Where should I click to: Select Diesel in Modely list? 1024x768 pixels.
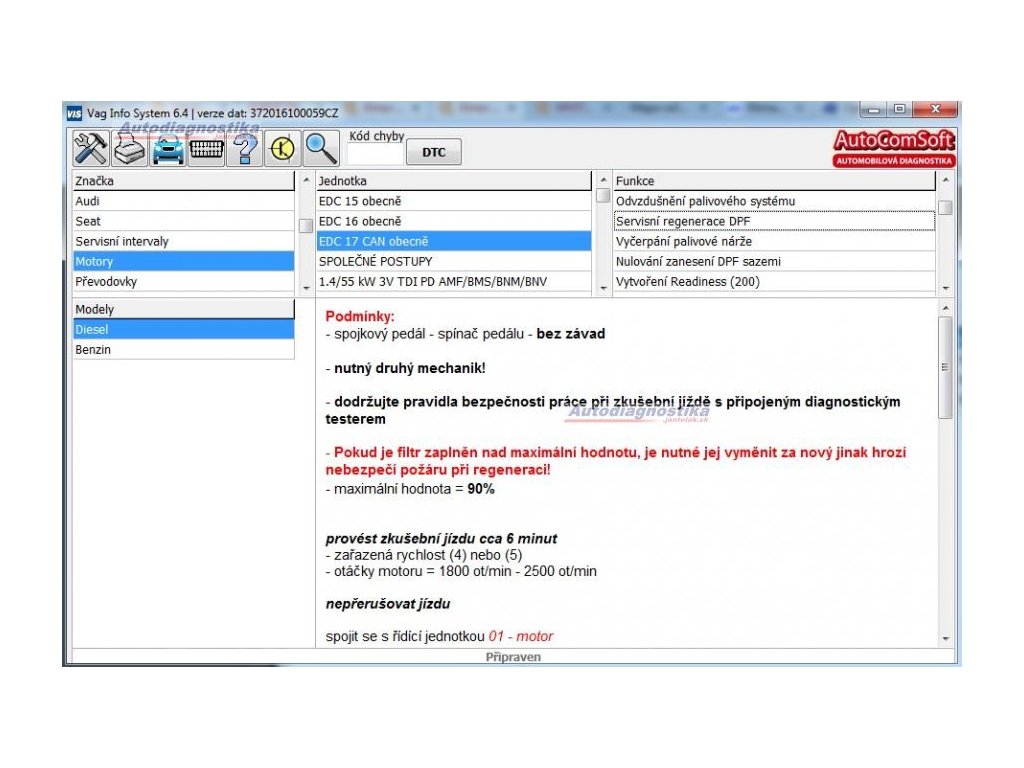click(x=184, y=330)
